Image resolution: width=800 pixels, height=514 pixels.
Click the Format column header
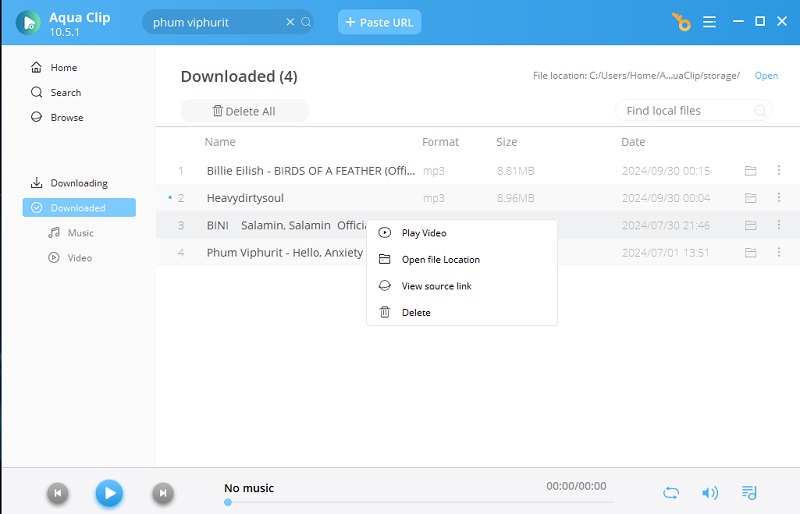(x=440, y=142)
